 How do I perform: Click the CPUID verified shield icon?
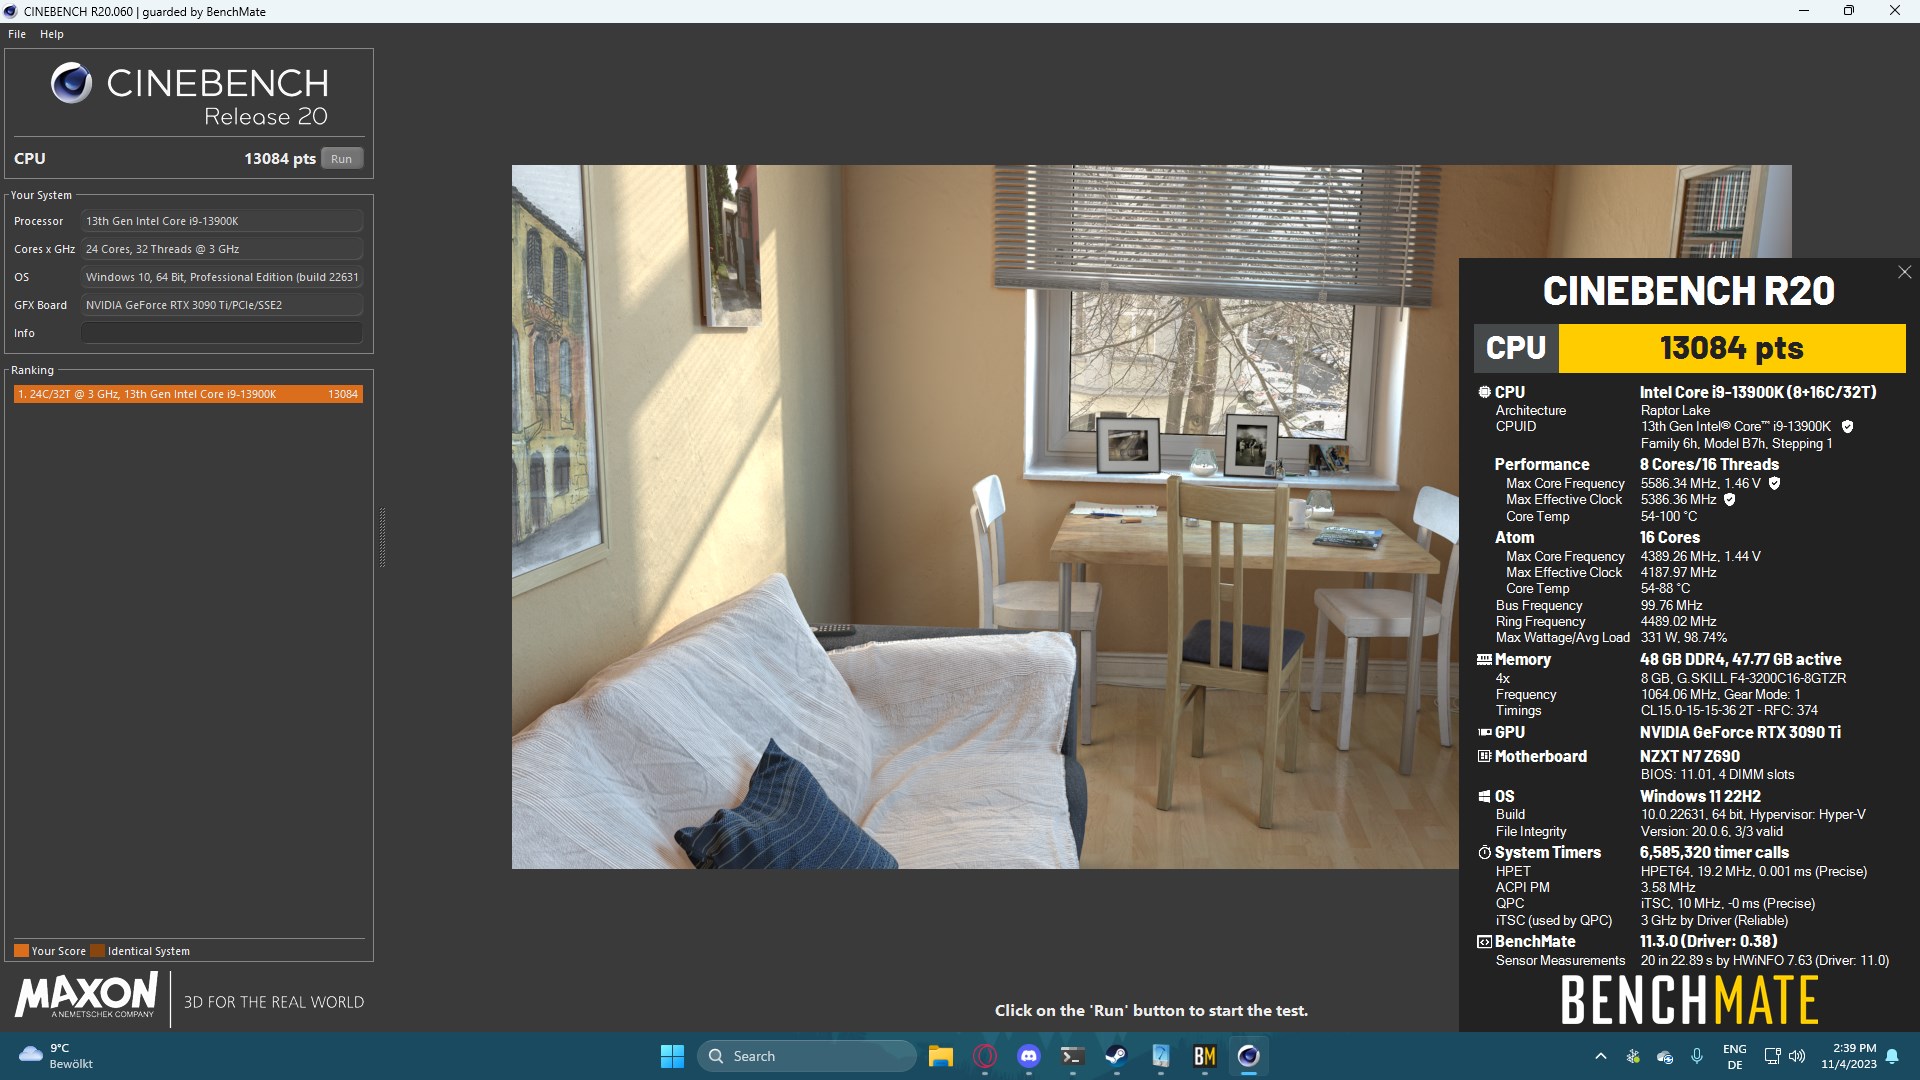click(x=1847, y=426)
